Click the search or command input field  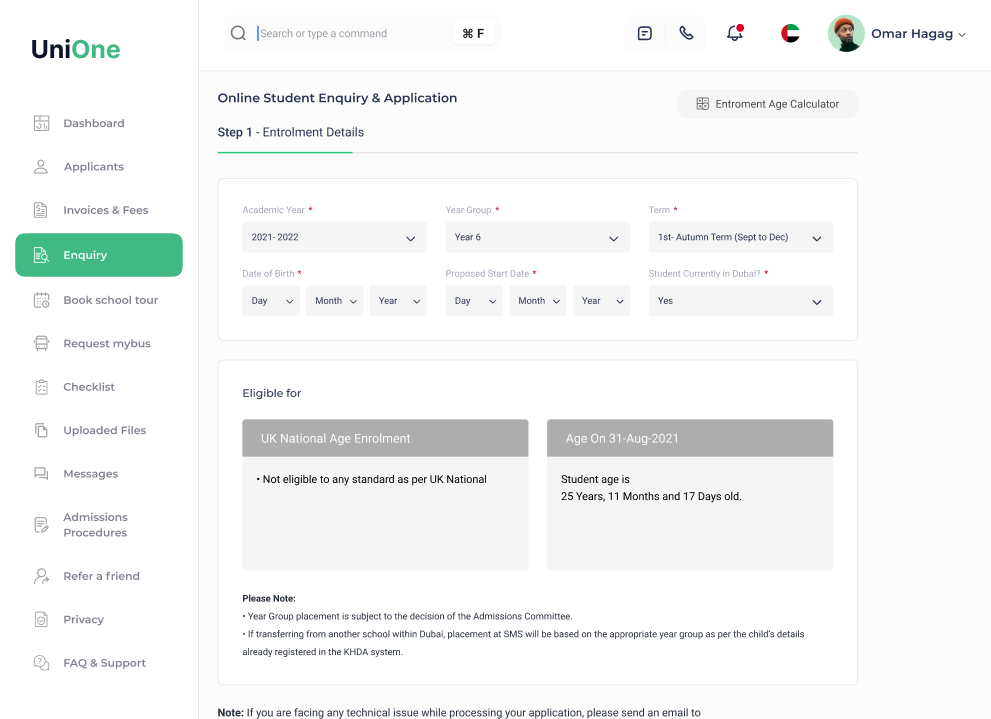[350, 33]
